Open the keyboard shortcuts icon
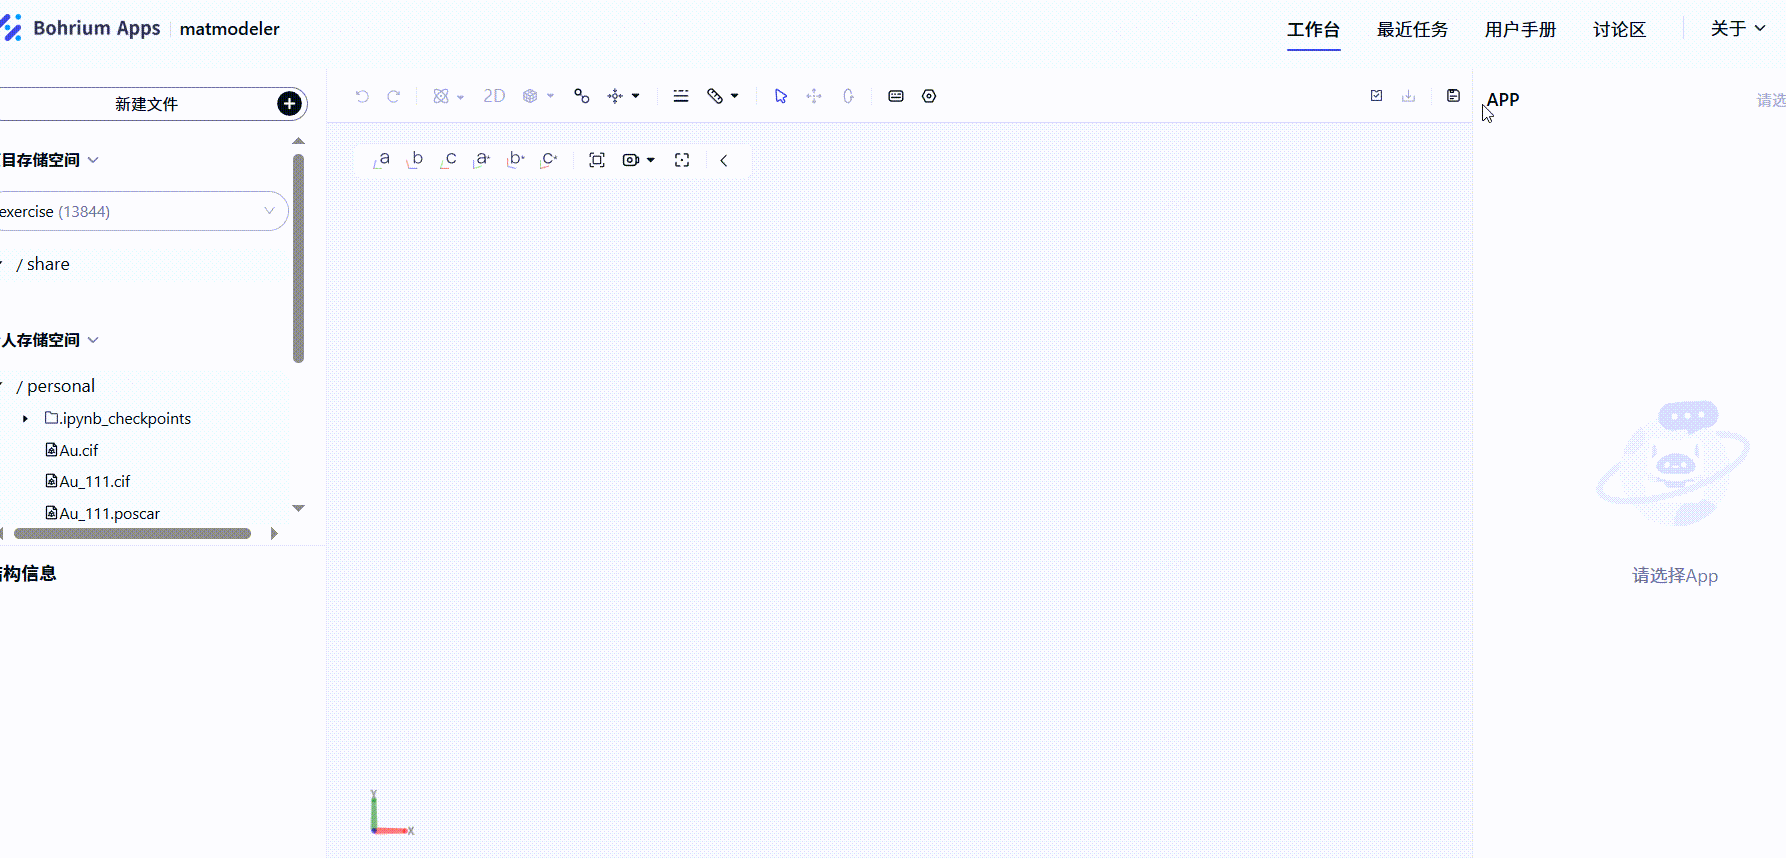1786x858 pixels. pos(896,96)
